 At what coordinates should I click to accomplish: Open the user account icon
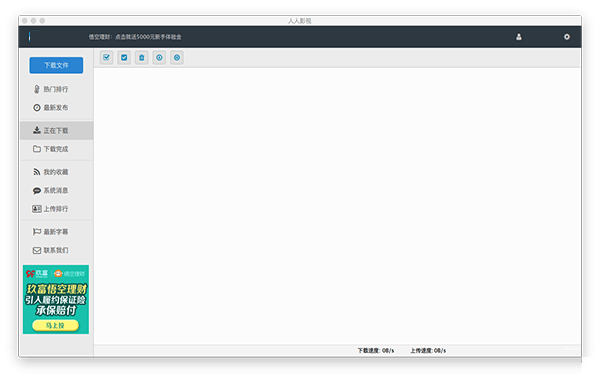(x=518, y=37)
